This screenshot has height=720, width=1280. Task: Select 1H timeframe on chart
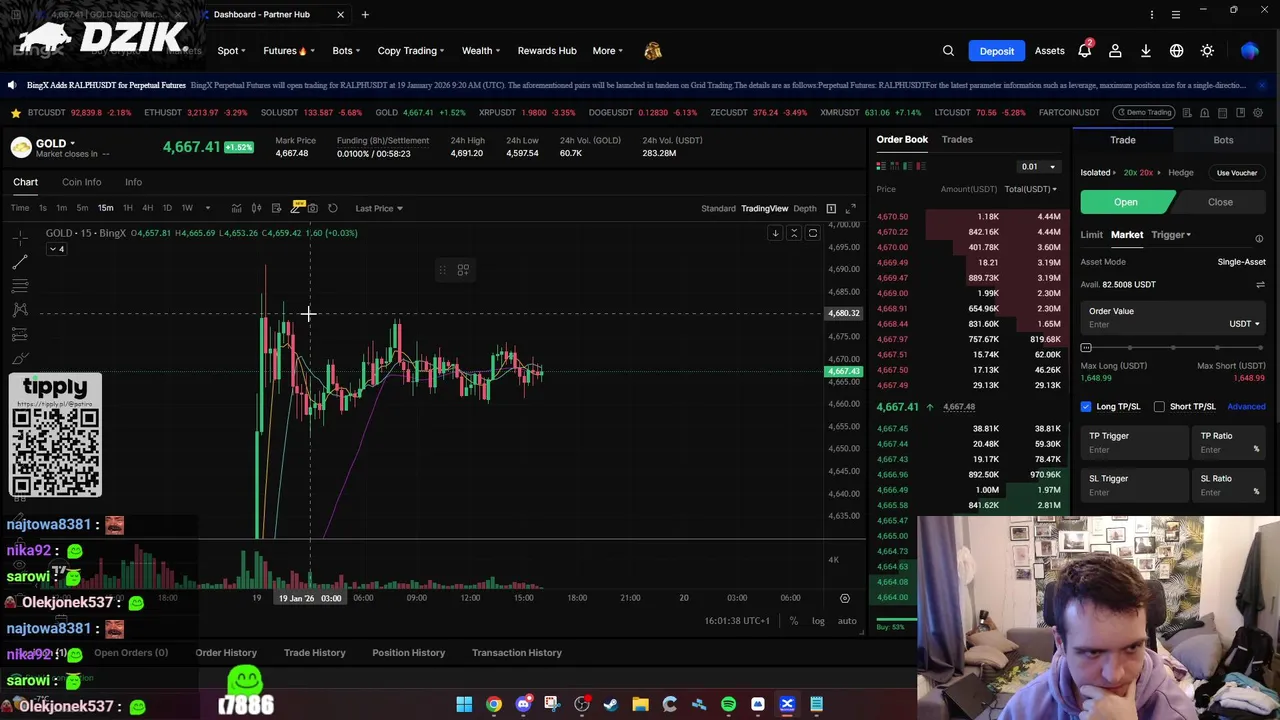tap(127, 208)
